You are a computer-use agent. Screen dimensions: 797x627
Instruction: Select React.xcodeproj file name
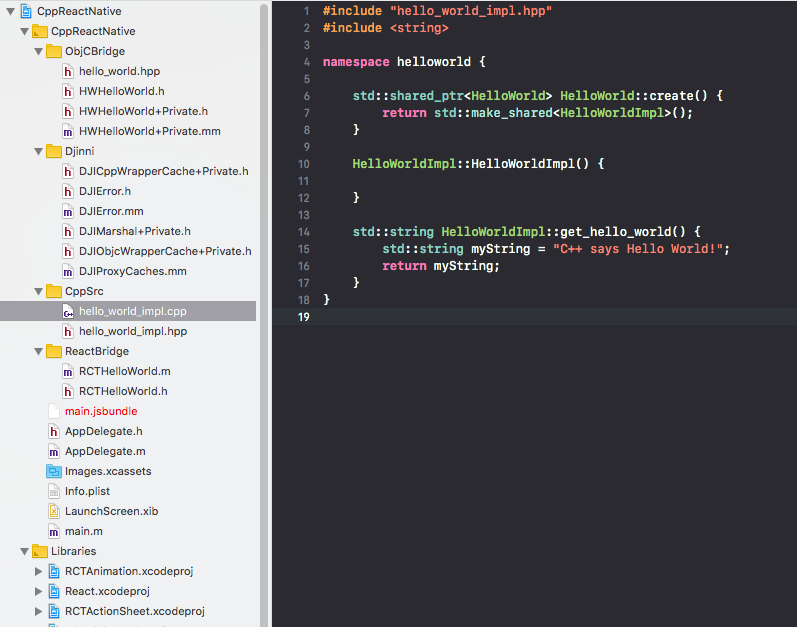tap(107, 591)
